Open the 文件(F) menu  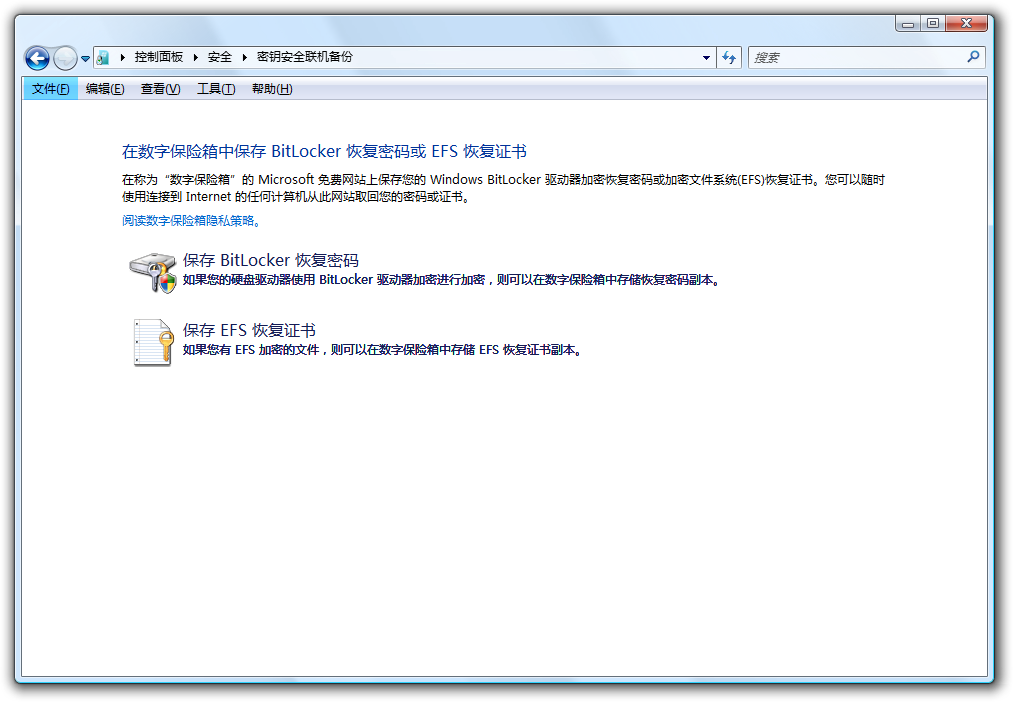tap(50, 89)
